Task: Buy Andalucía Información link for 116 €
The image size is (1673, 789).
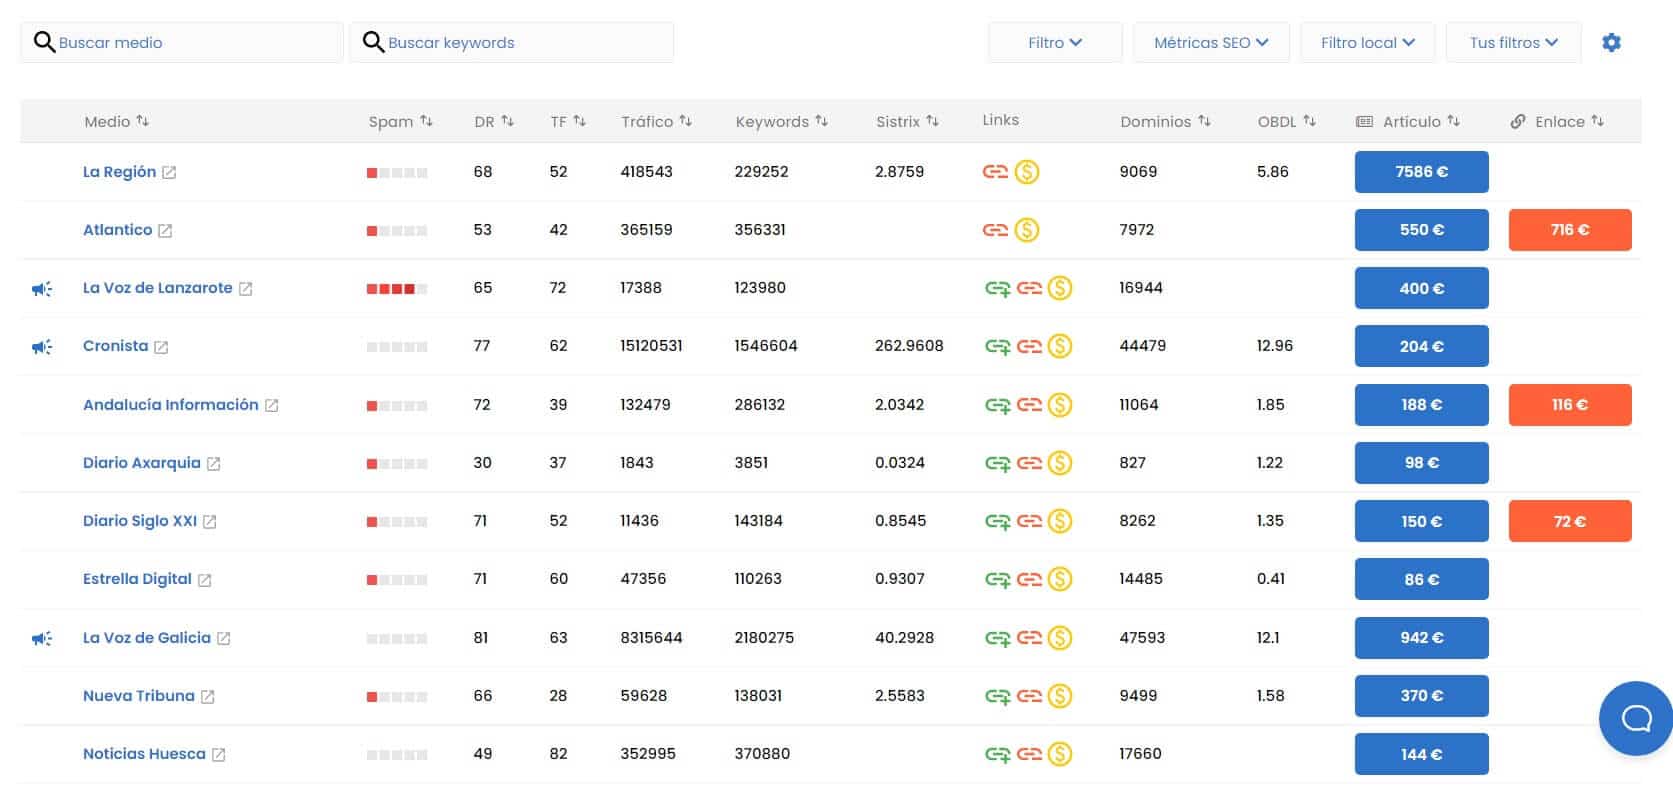Action: pyautogui.click(x=1570, y=405)
